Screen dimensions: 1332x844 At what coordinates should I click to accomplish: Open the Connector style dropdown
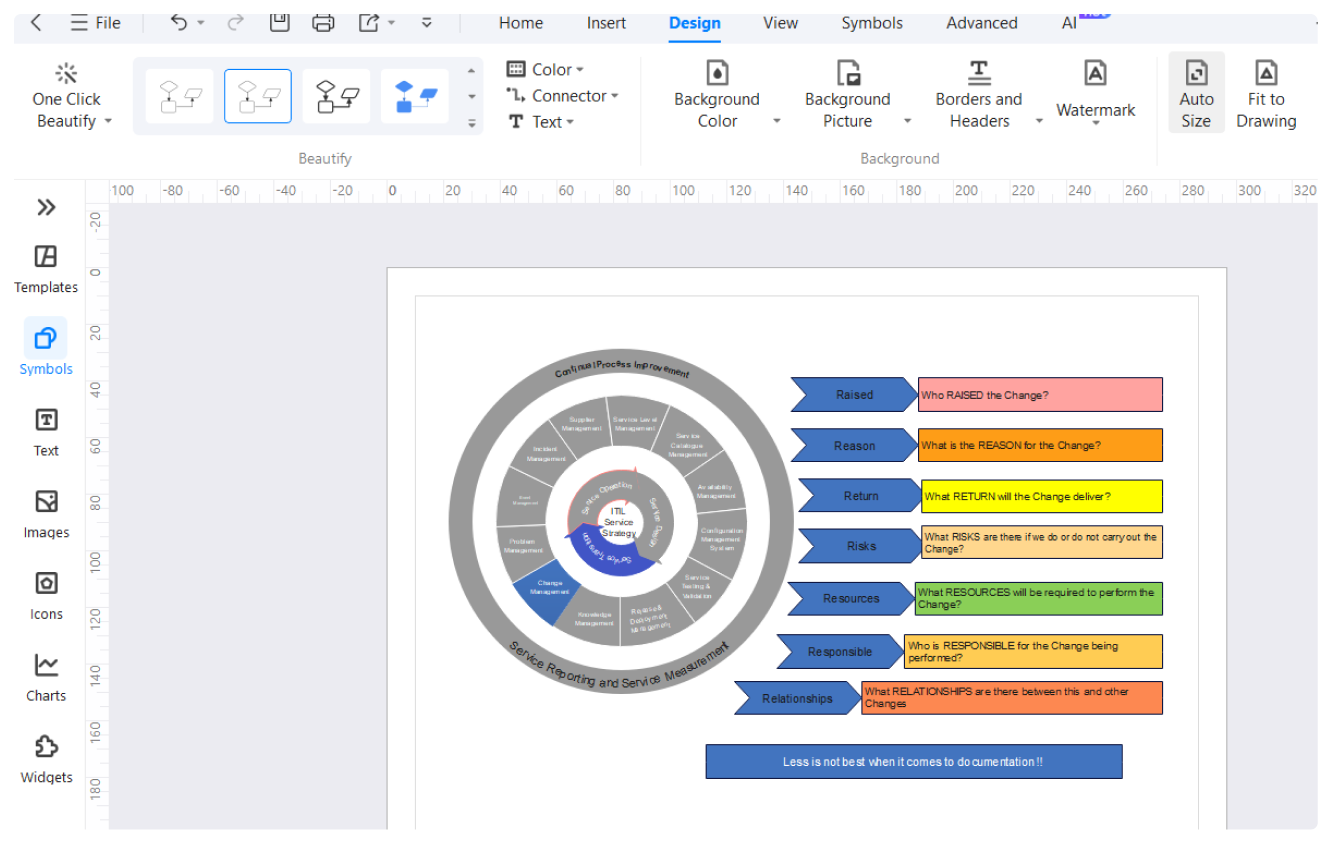click(562, 96)
